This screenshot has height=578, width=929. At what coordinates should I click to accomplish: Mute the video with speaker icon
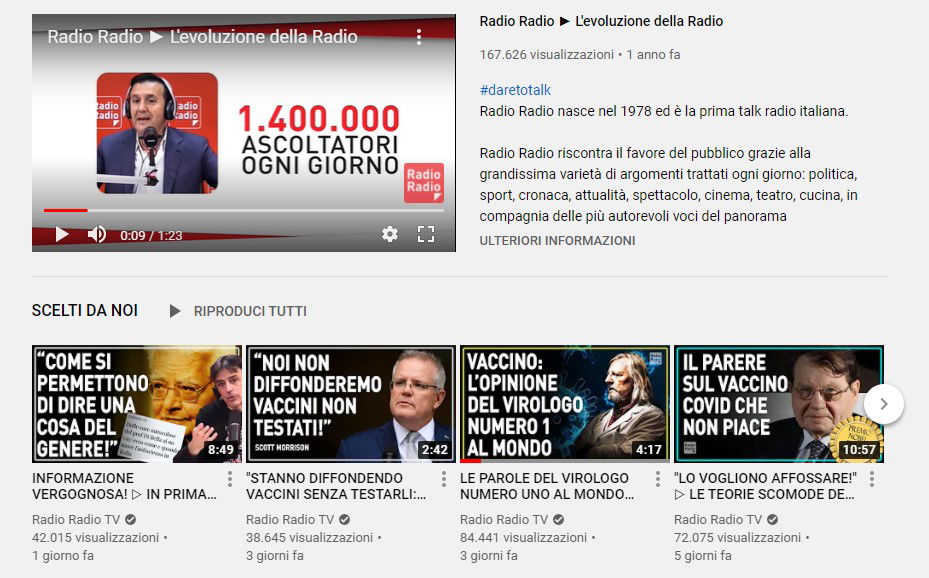[x=97, y=234]
